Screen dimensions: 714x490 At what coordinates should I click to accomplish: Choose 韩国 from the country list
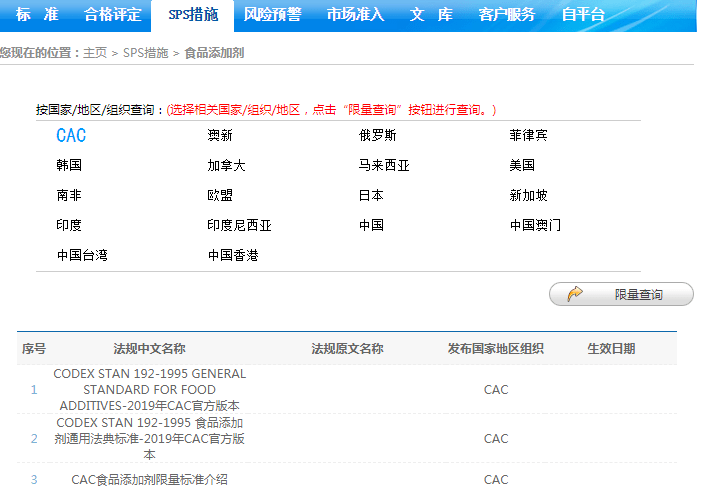[69, 165]
